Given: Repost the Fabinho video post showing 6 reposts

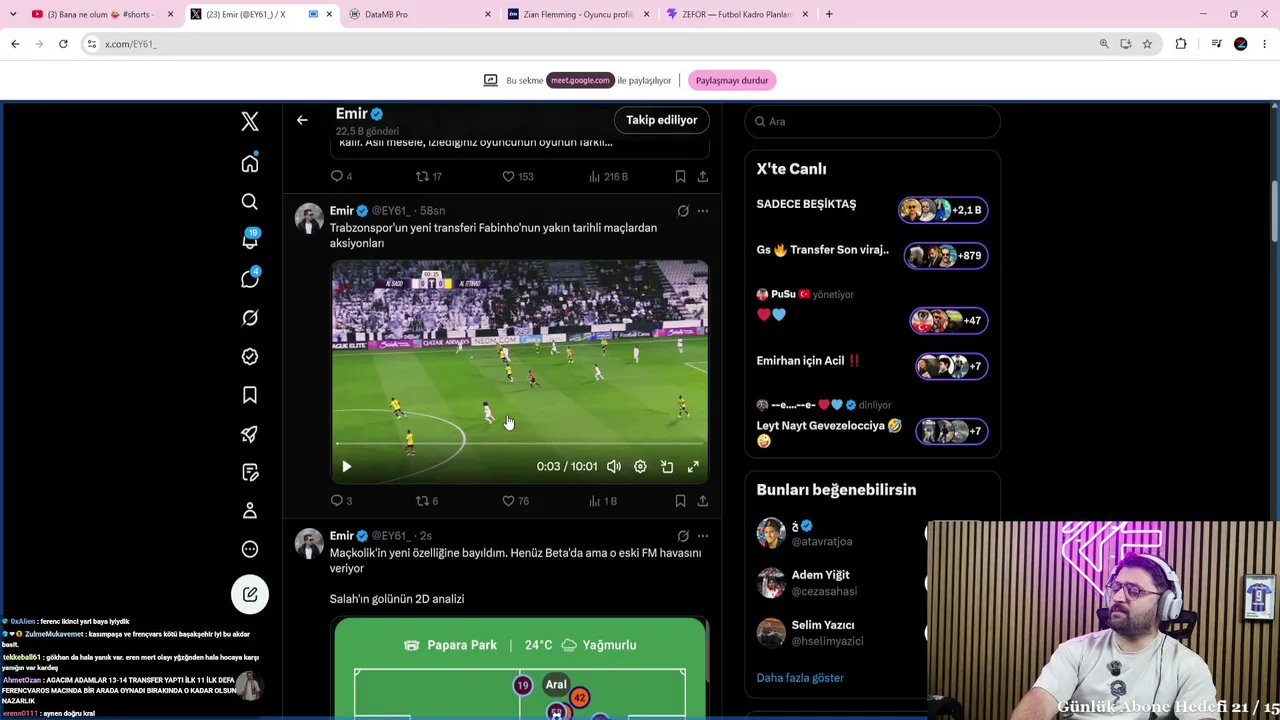Looking at the screenshot, I should coord(427,501).
